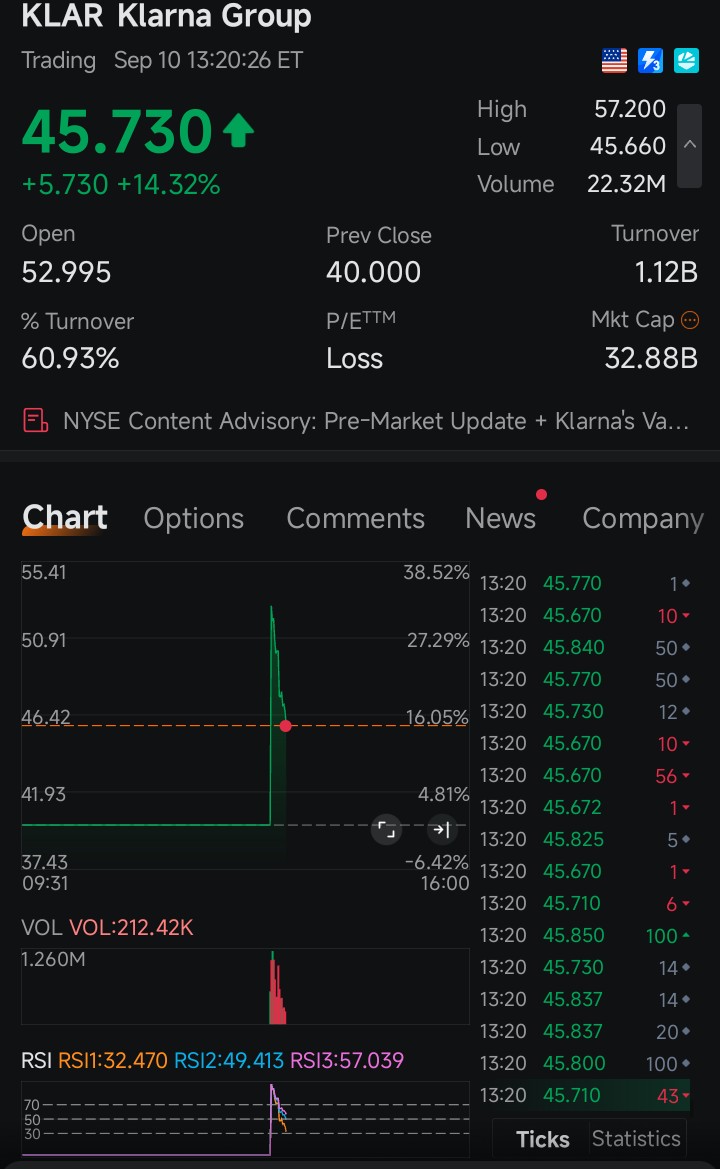Tap the RSI indicator label
Viewport: 720px width, 1169px height.
tap(37, 1060)
